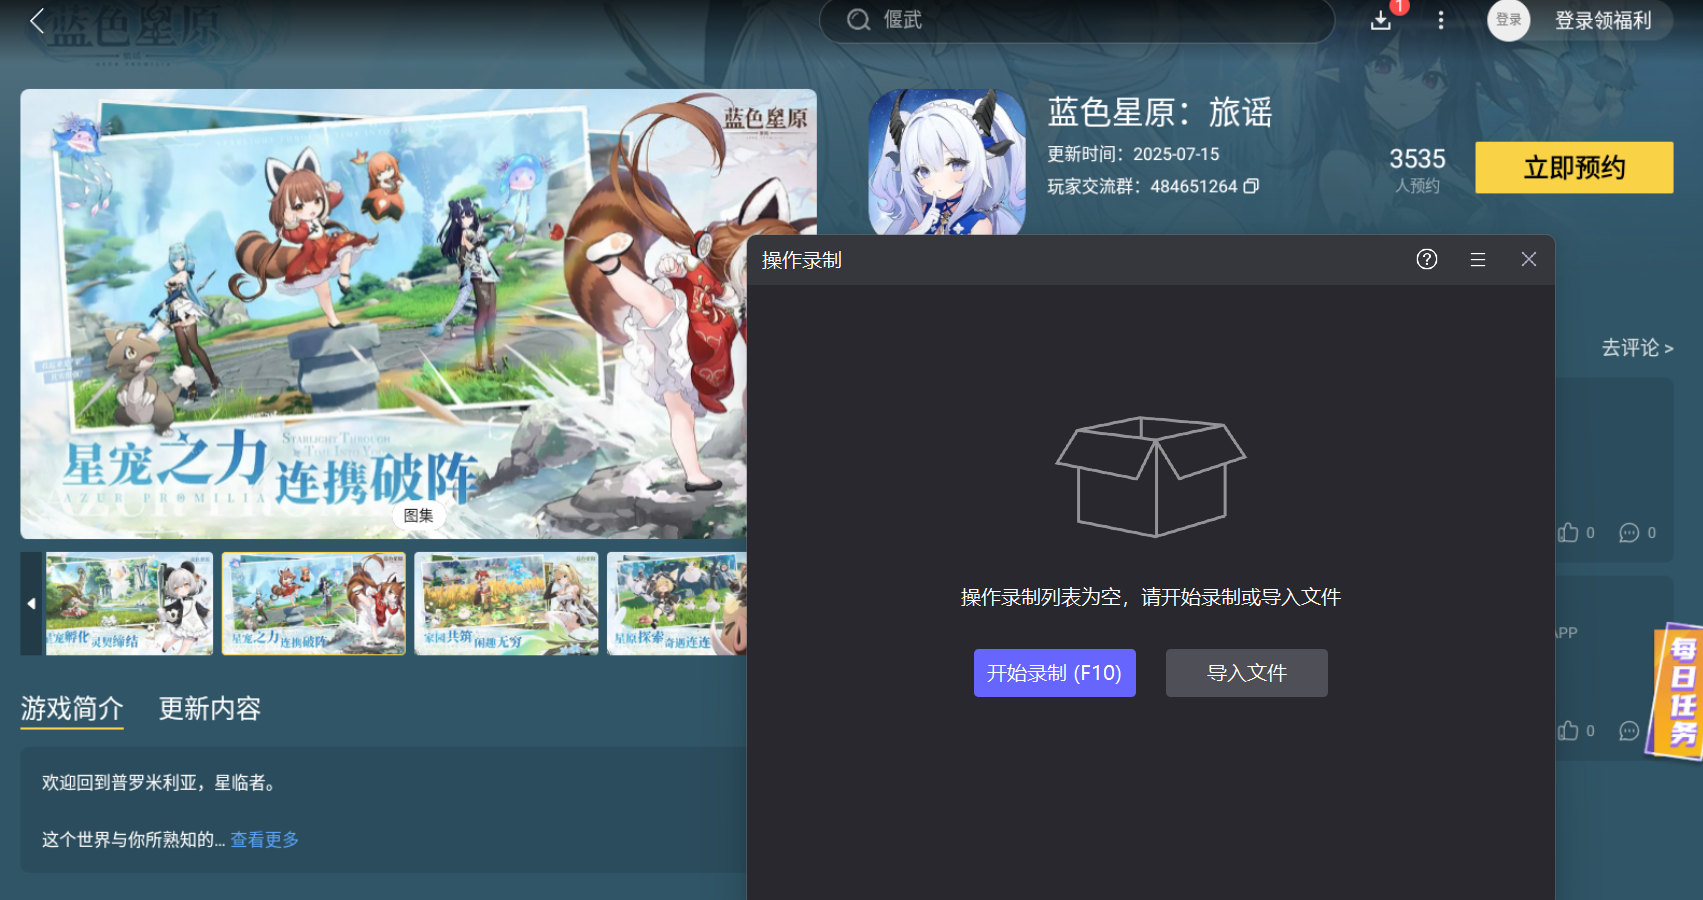
Task: Open the 操作录制 panel hamburger menu
Action: [x=1478, y=260]
